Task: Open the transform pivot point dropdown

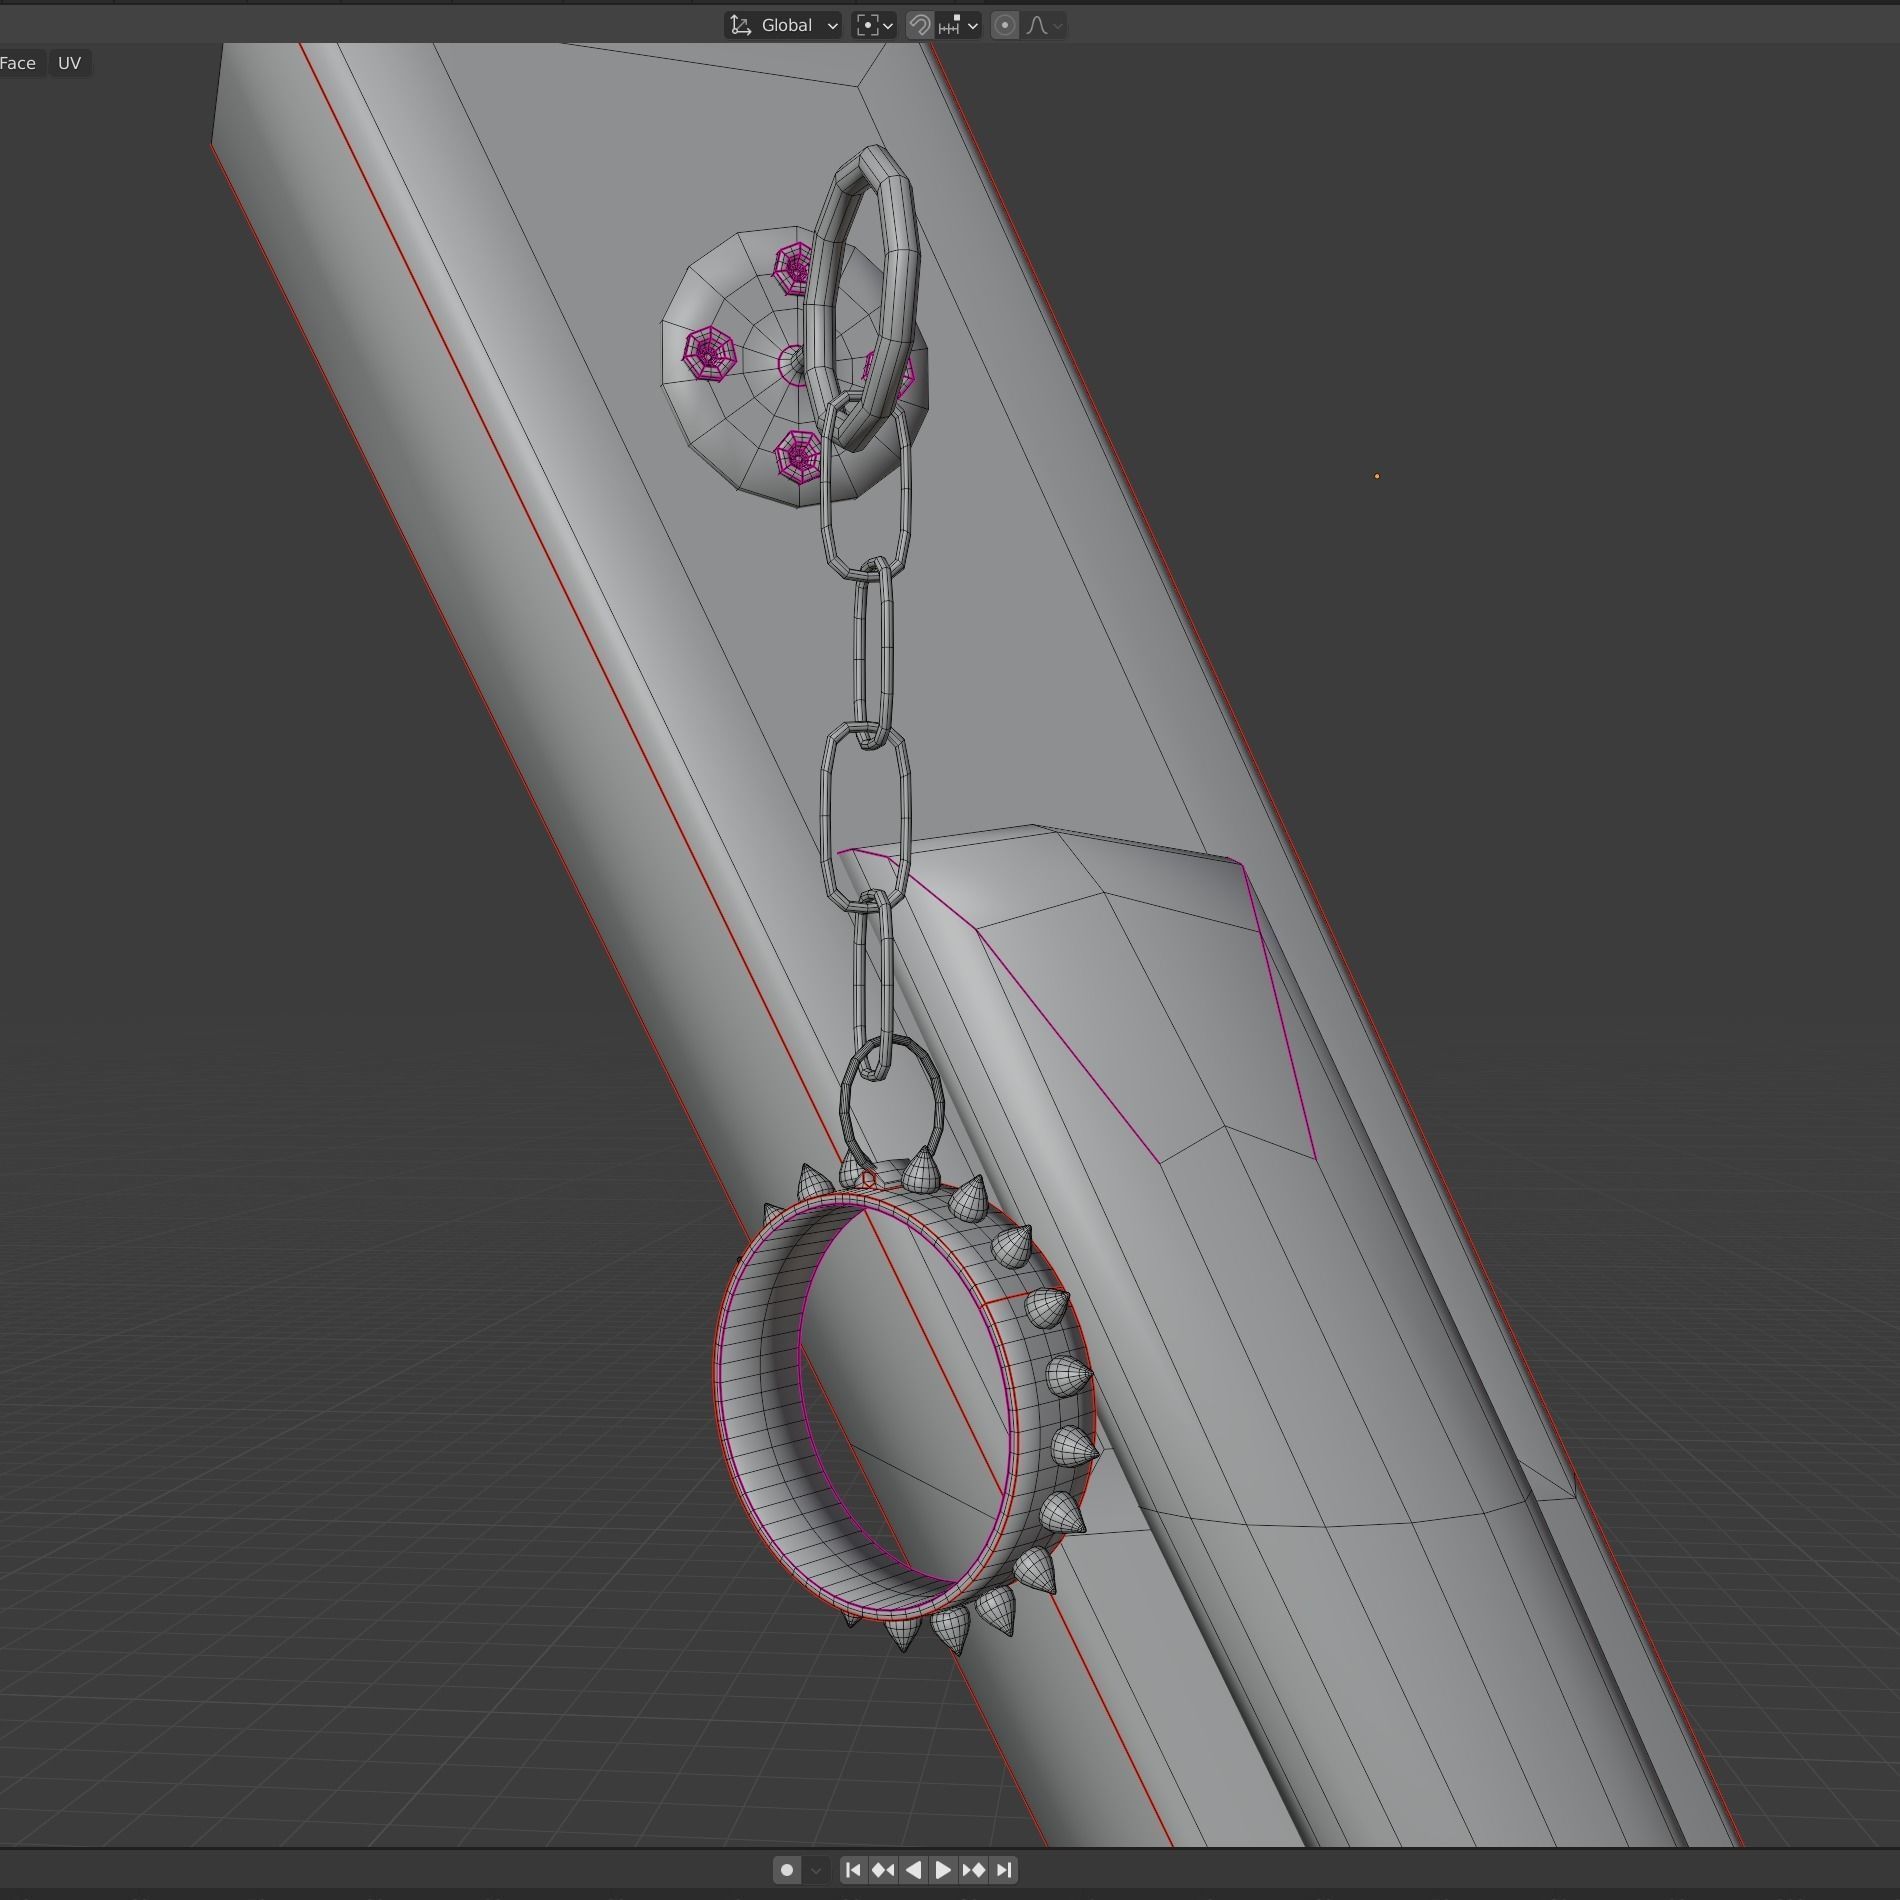Action: coord(874,25)
